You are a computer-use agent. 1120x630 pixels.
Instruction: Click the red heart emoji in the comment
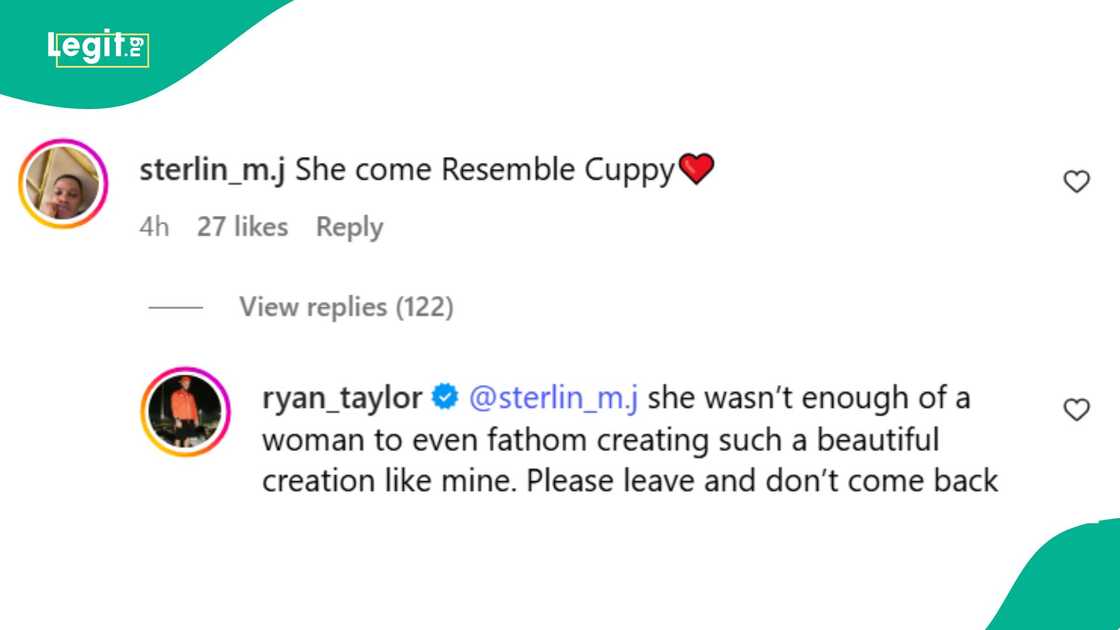pos(699,168)
